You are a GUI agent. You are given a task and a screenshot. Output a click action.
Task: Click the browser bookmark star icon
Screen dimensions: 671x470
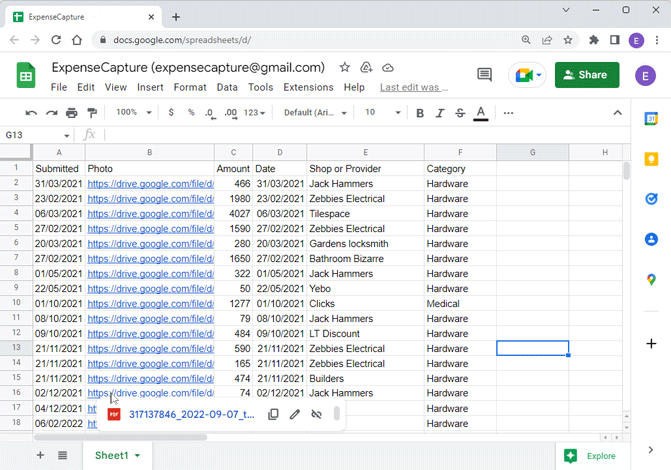(x=567, y=40)
